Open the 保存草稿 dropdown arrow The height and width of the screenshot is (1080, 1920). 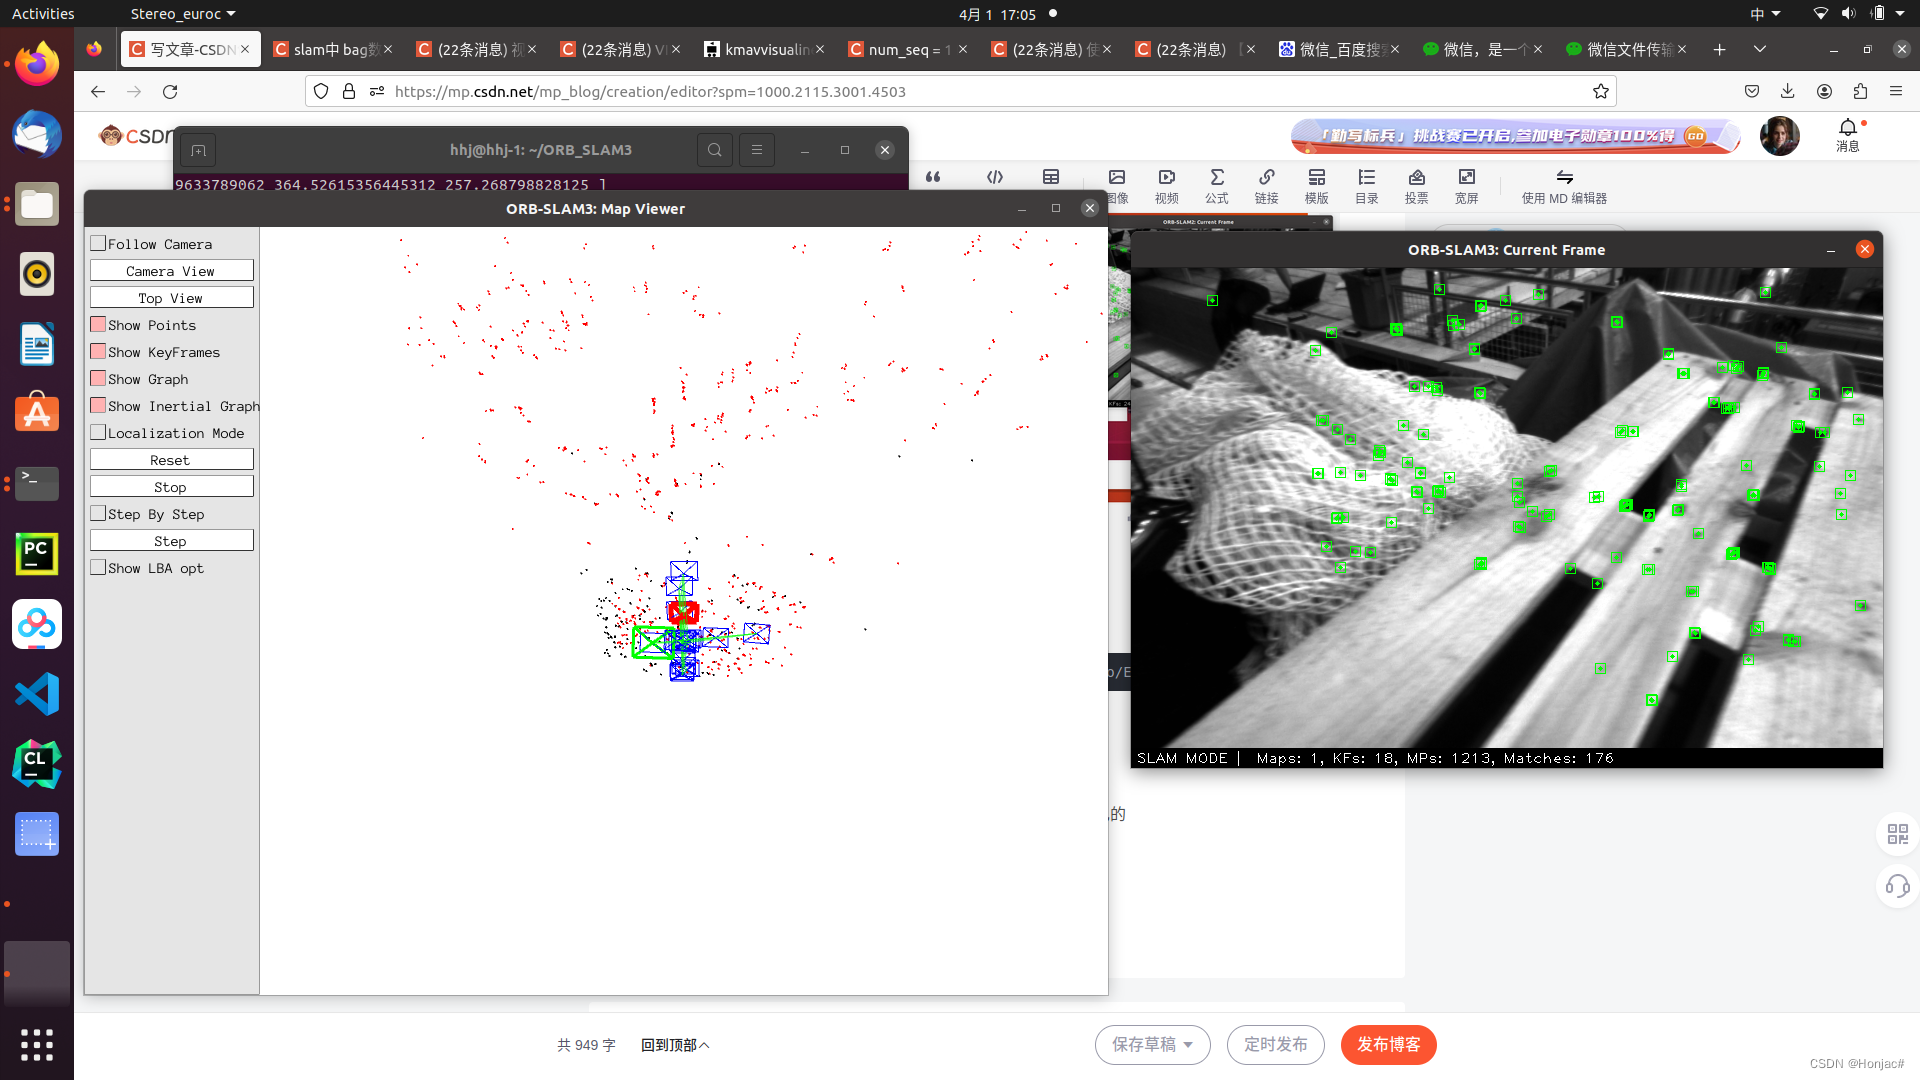click(1190, 1044)
